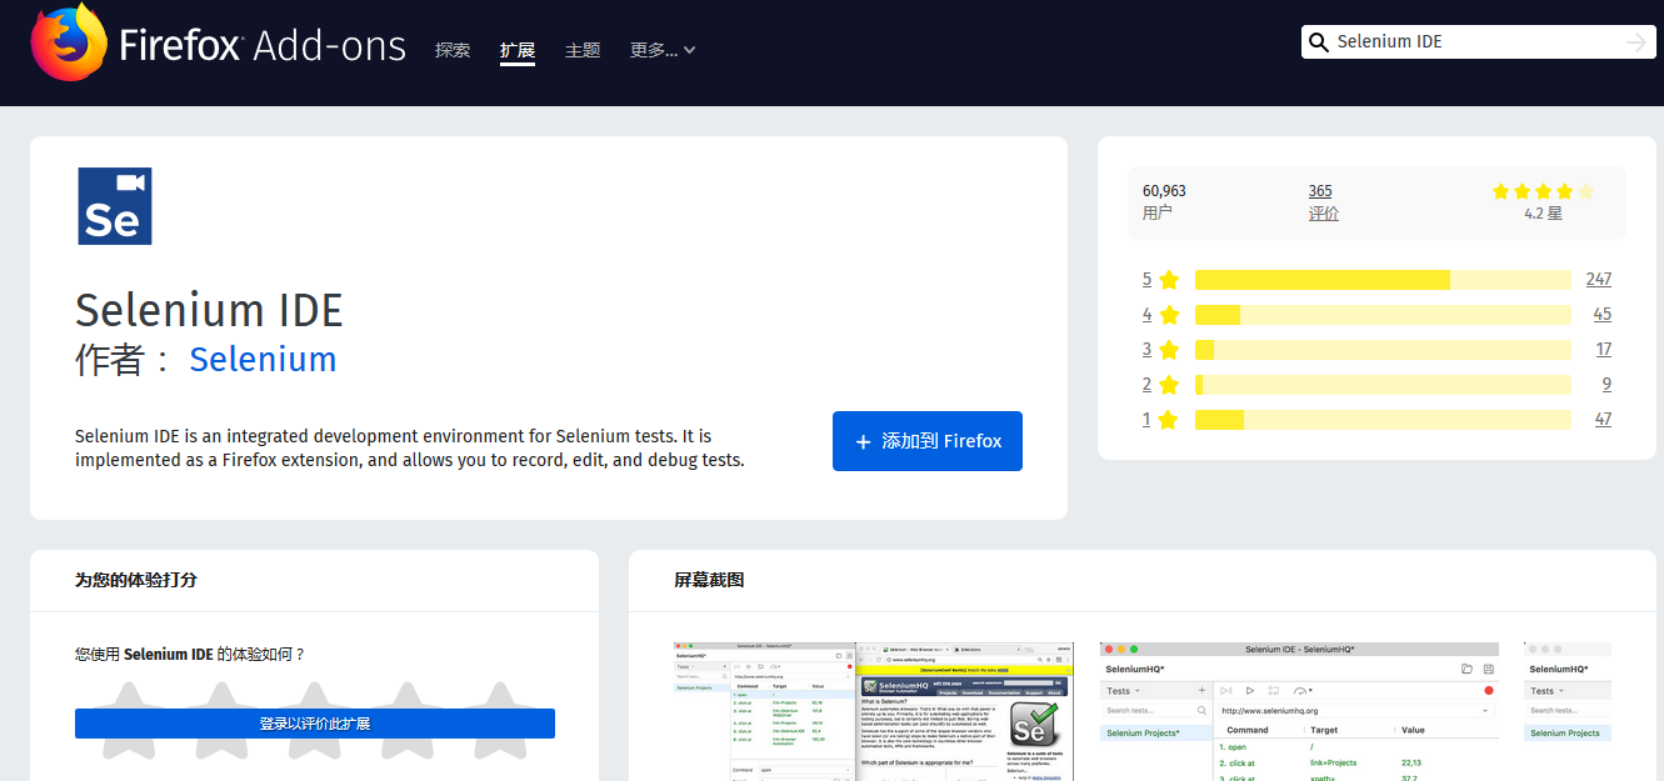
Task: Click the description starting "Selenium IDE is an integrated"
Action: [x=409, y=448]
